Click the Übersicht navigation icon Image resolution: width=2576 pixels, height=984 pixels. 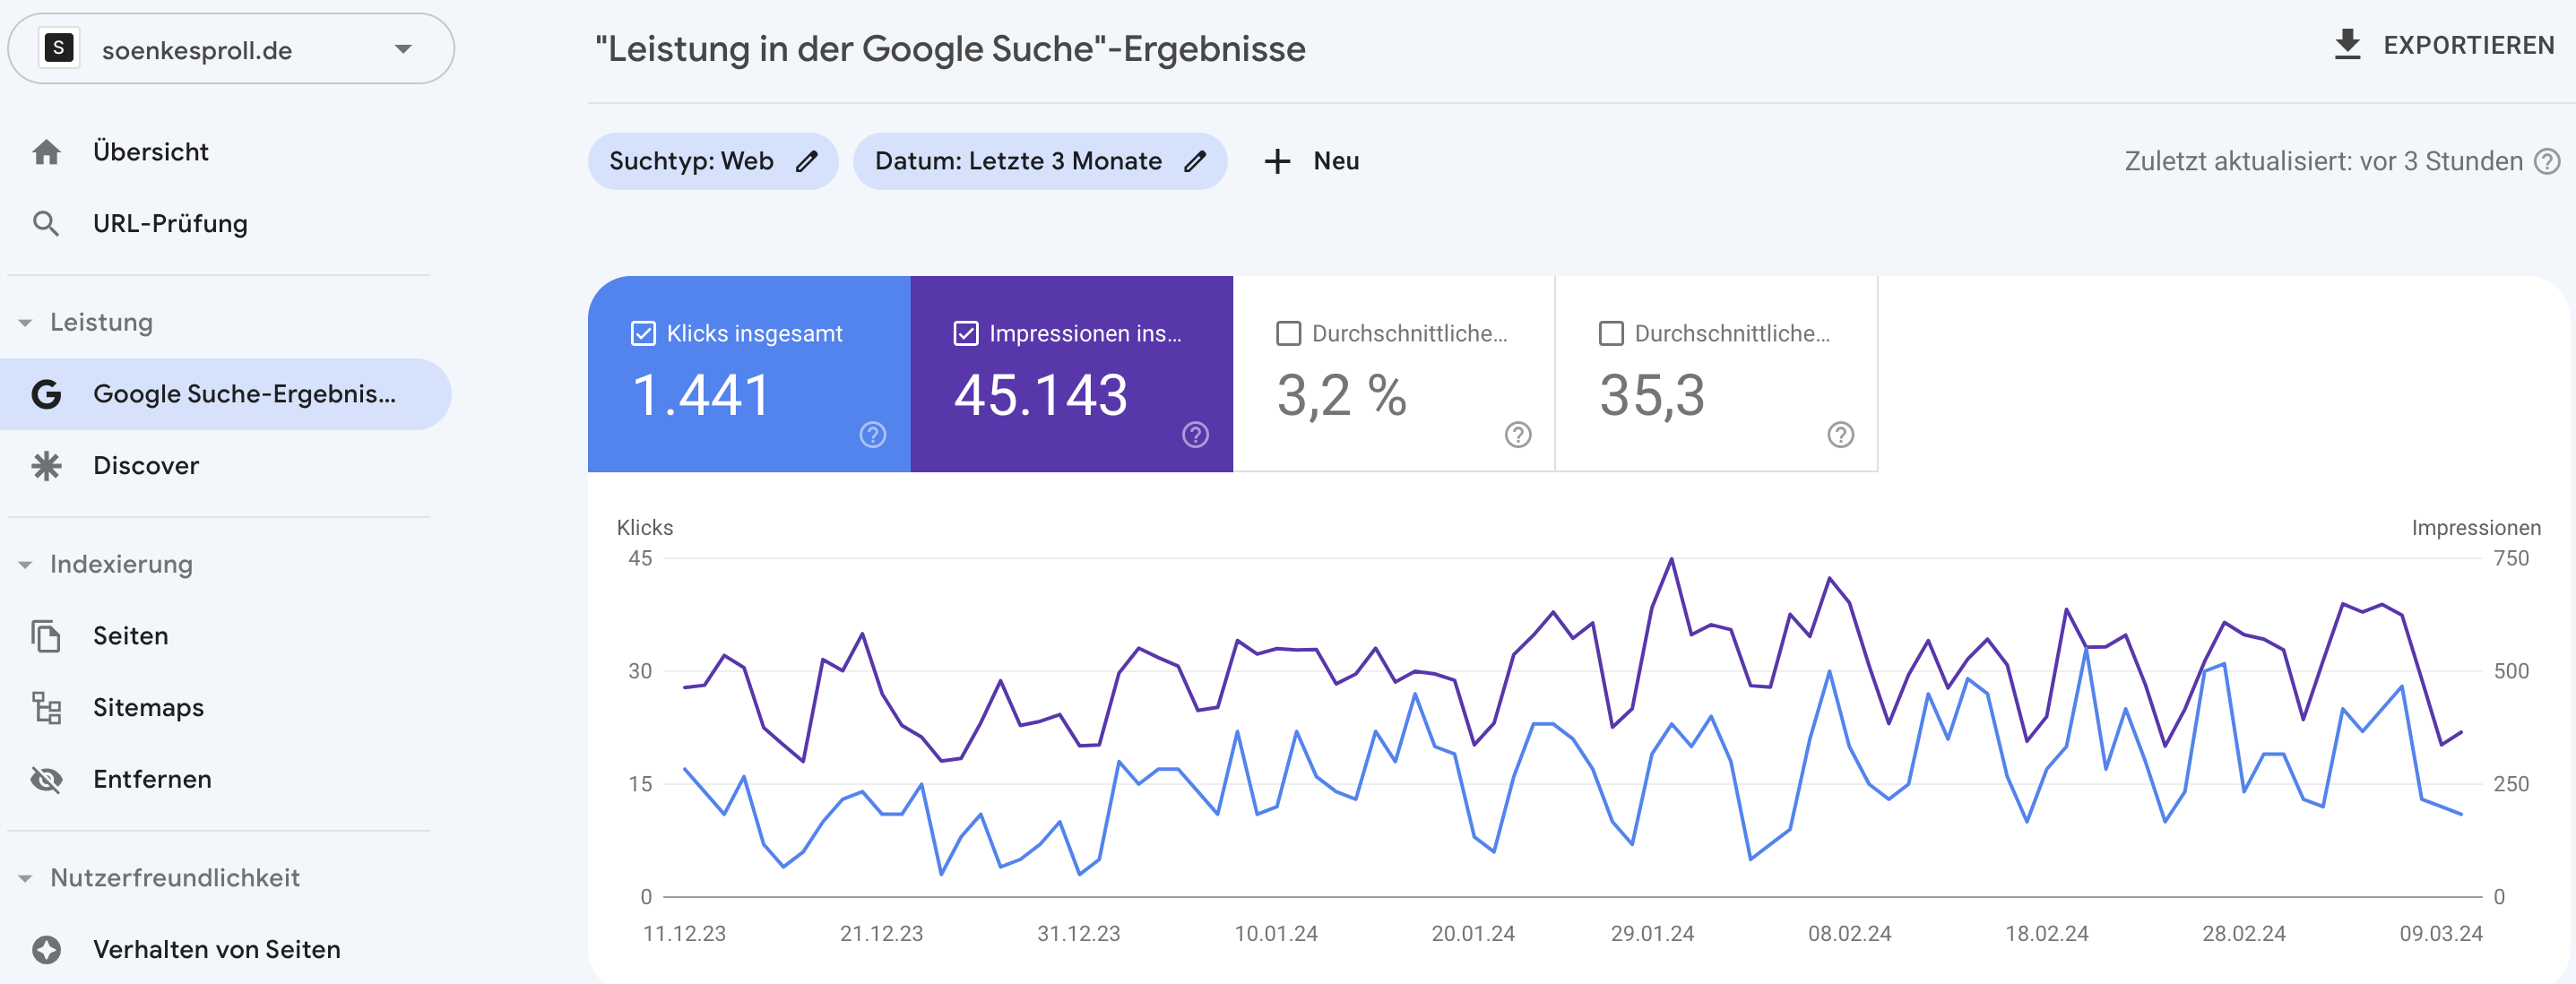(x=46, y=151)
